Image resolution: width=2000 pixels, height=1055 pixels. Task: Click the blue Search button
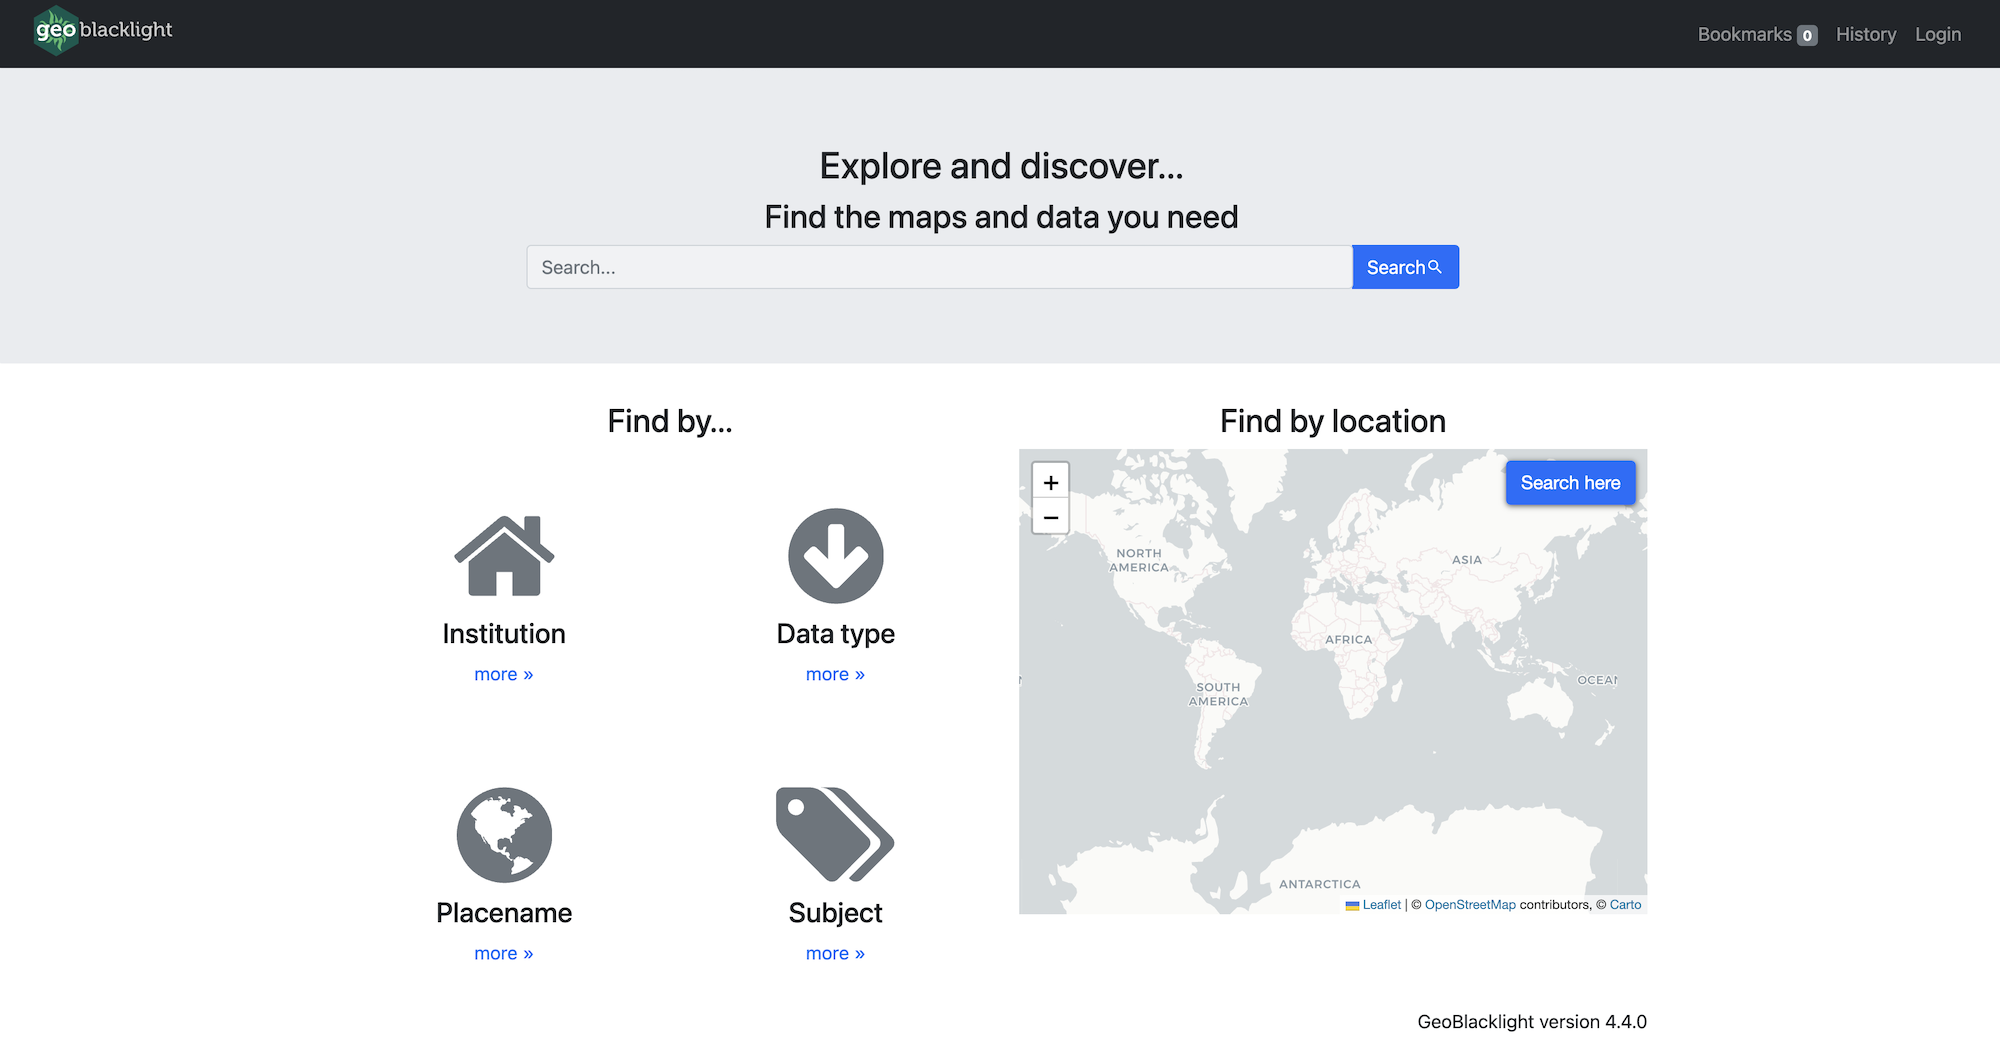[x=1405, y=266]
